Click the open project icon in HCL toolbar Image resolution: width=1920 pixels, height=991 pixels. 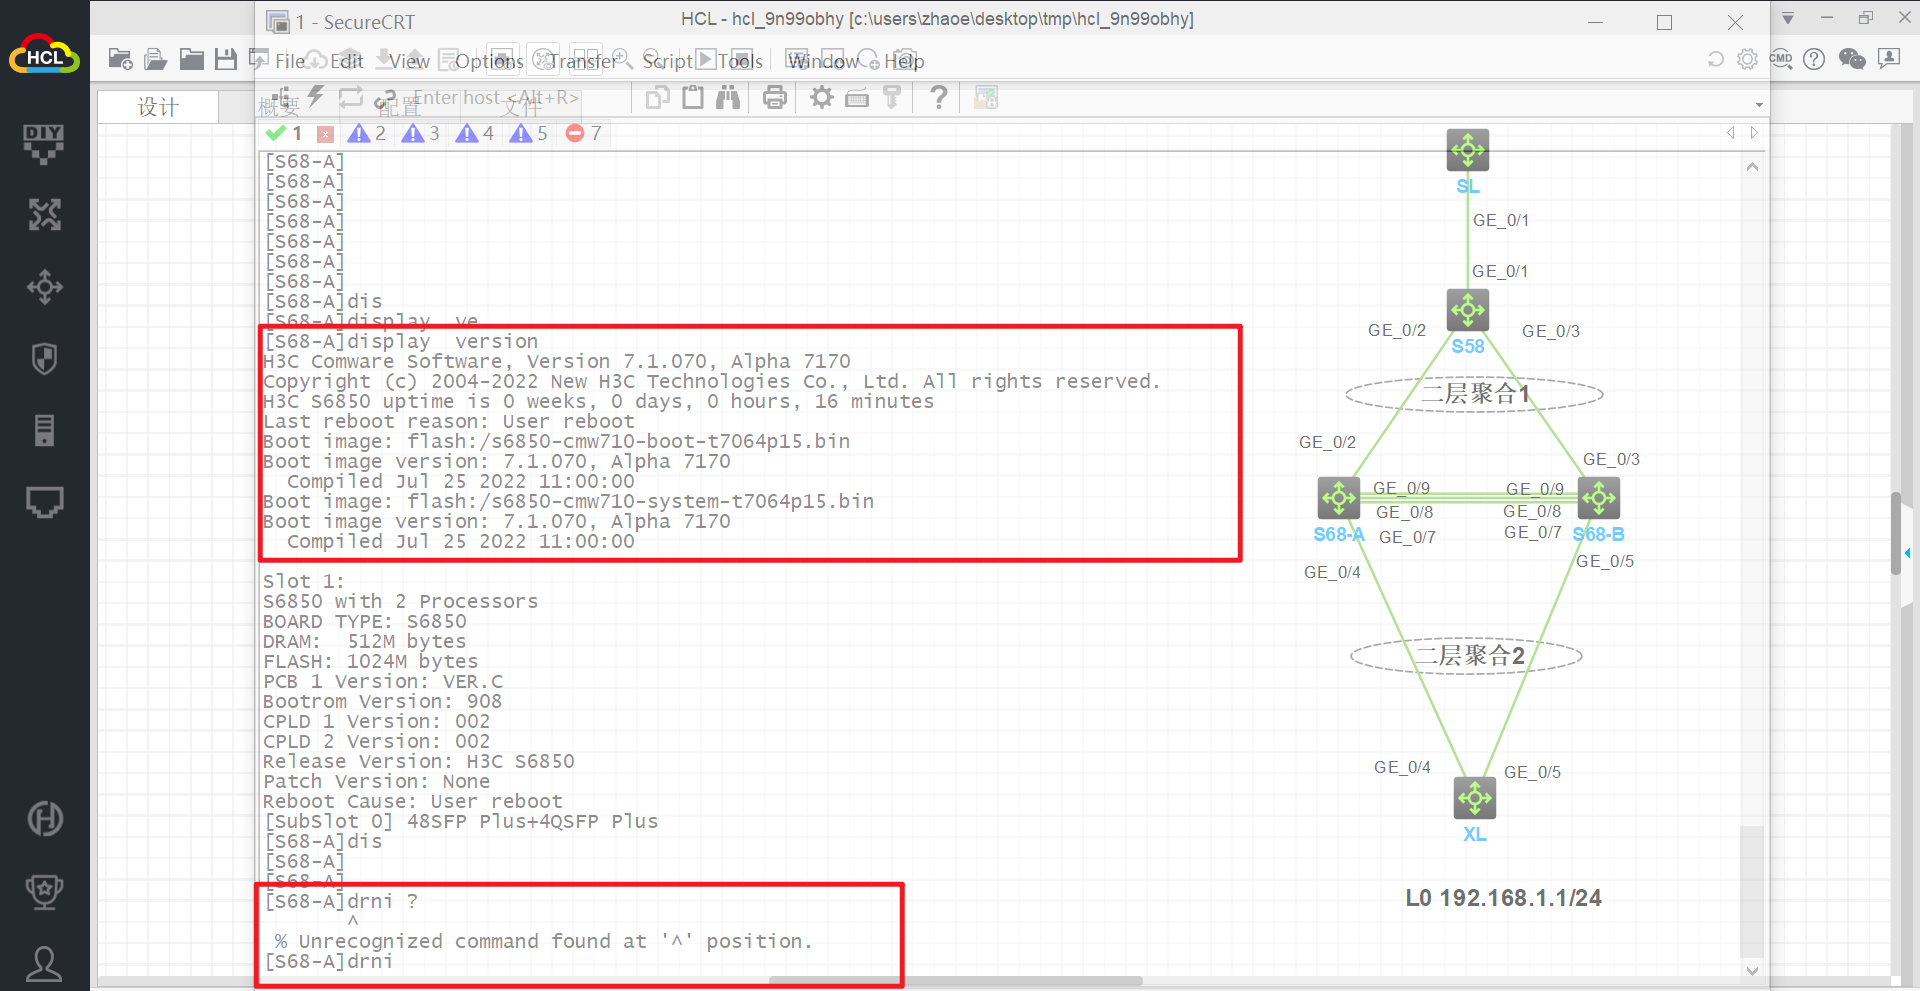(155, 60)
